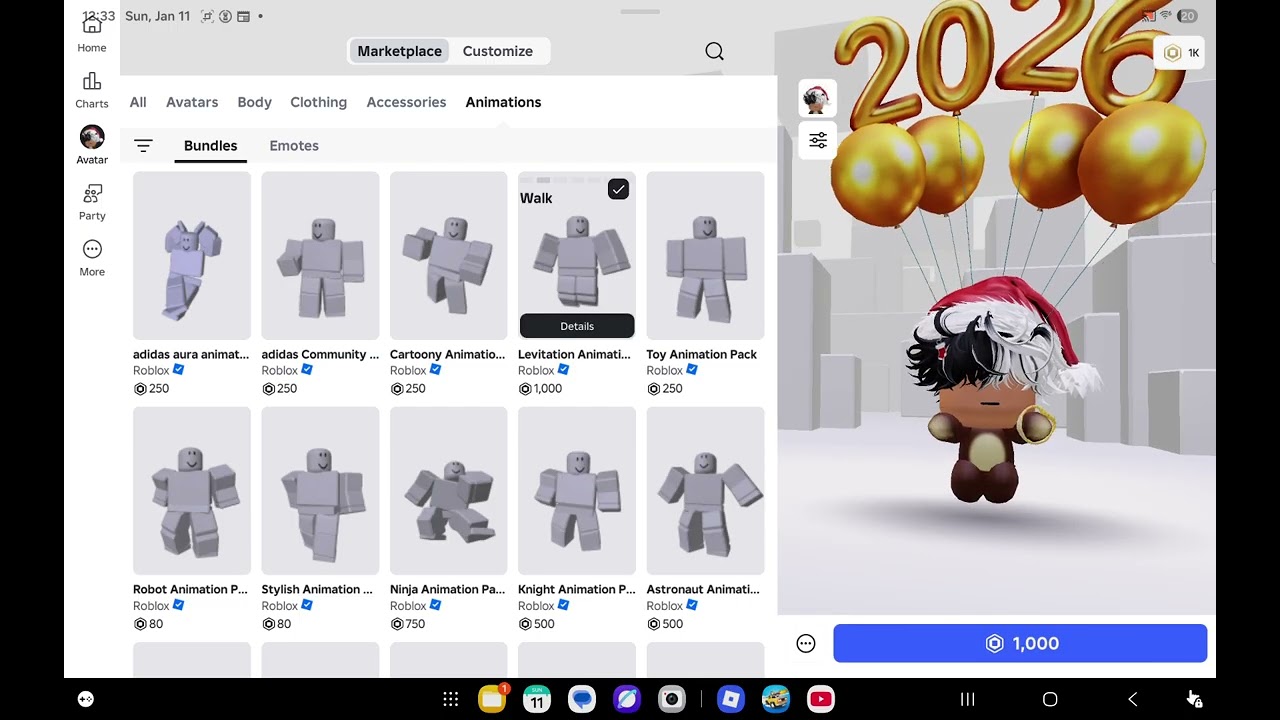Click the 750 price of Ninja pack
Screen dimensions: 1280x720
point(416,624)
